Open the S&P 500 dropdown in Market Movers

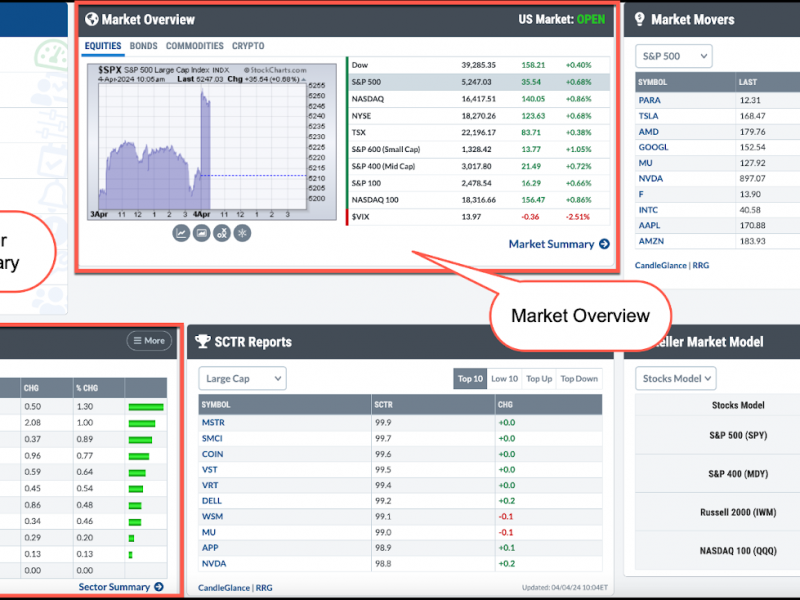(673, 56)
